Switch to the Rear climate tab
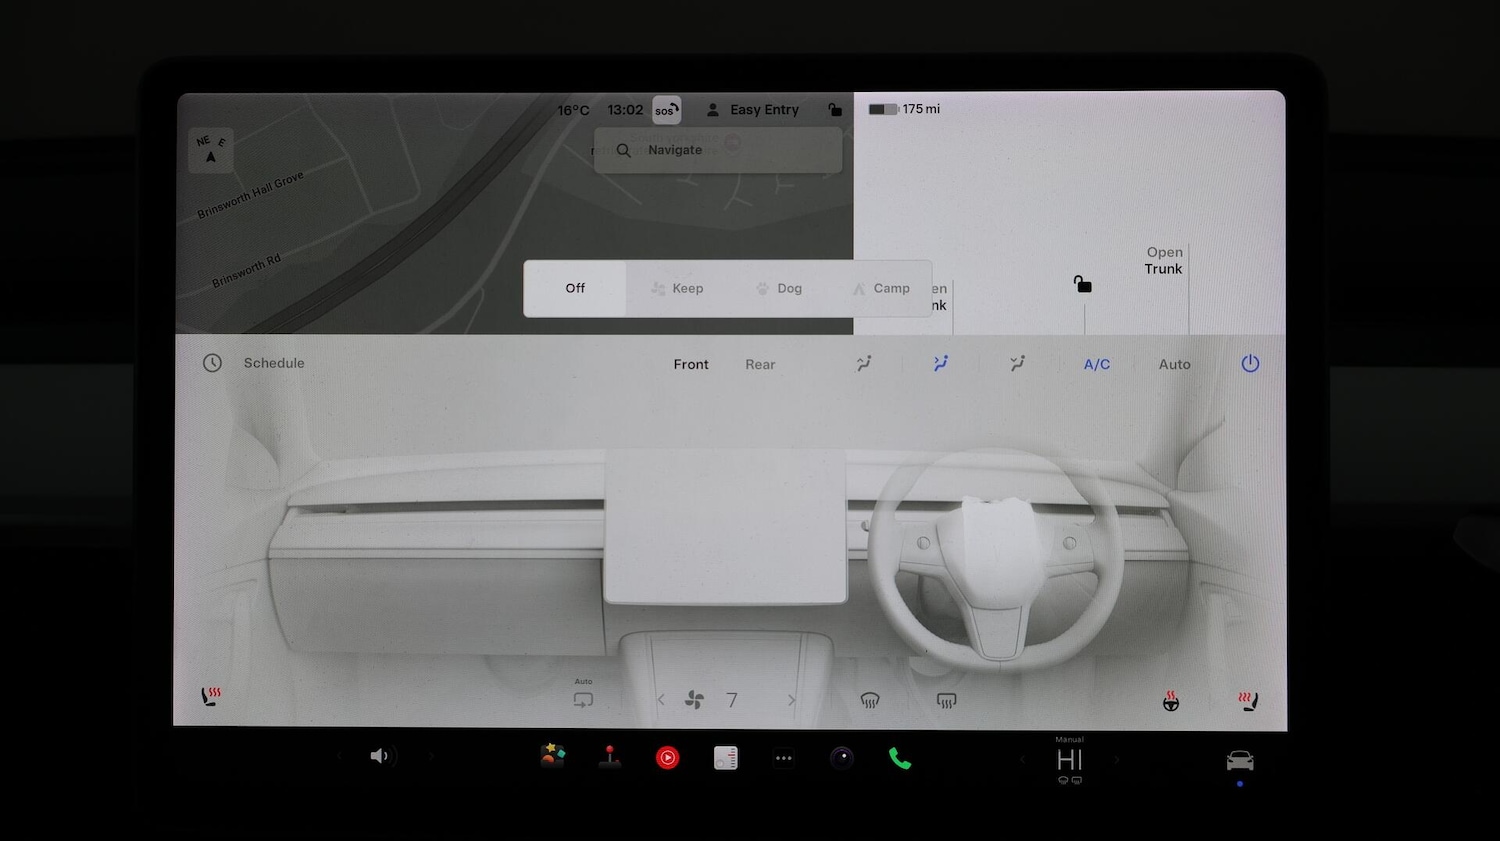The width and height of the screenshot is (1500, 841). tap(759, 364)
